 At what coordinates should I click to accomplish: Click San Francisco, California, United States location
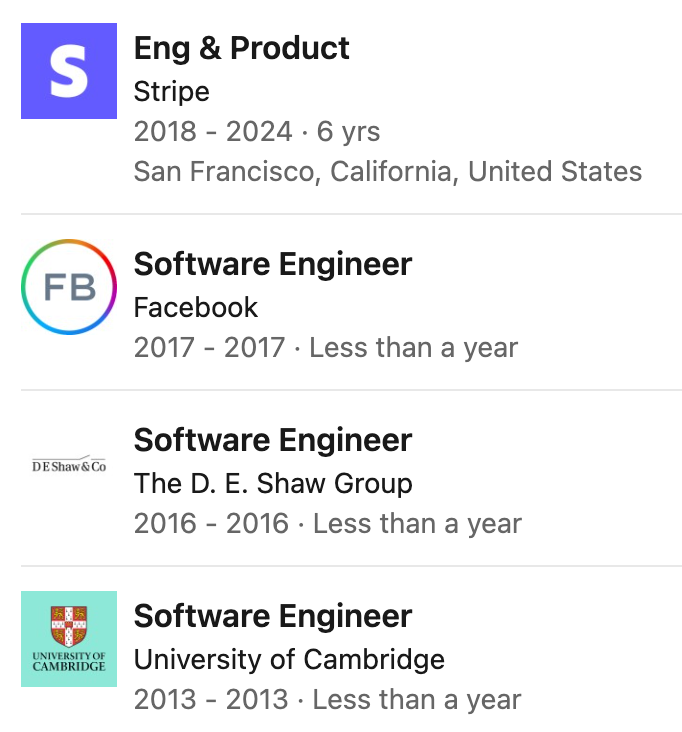click(387, 171)
